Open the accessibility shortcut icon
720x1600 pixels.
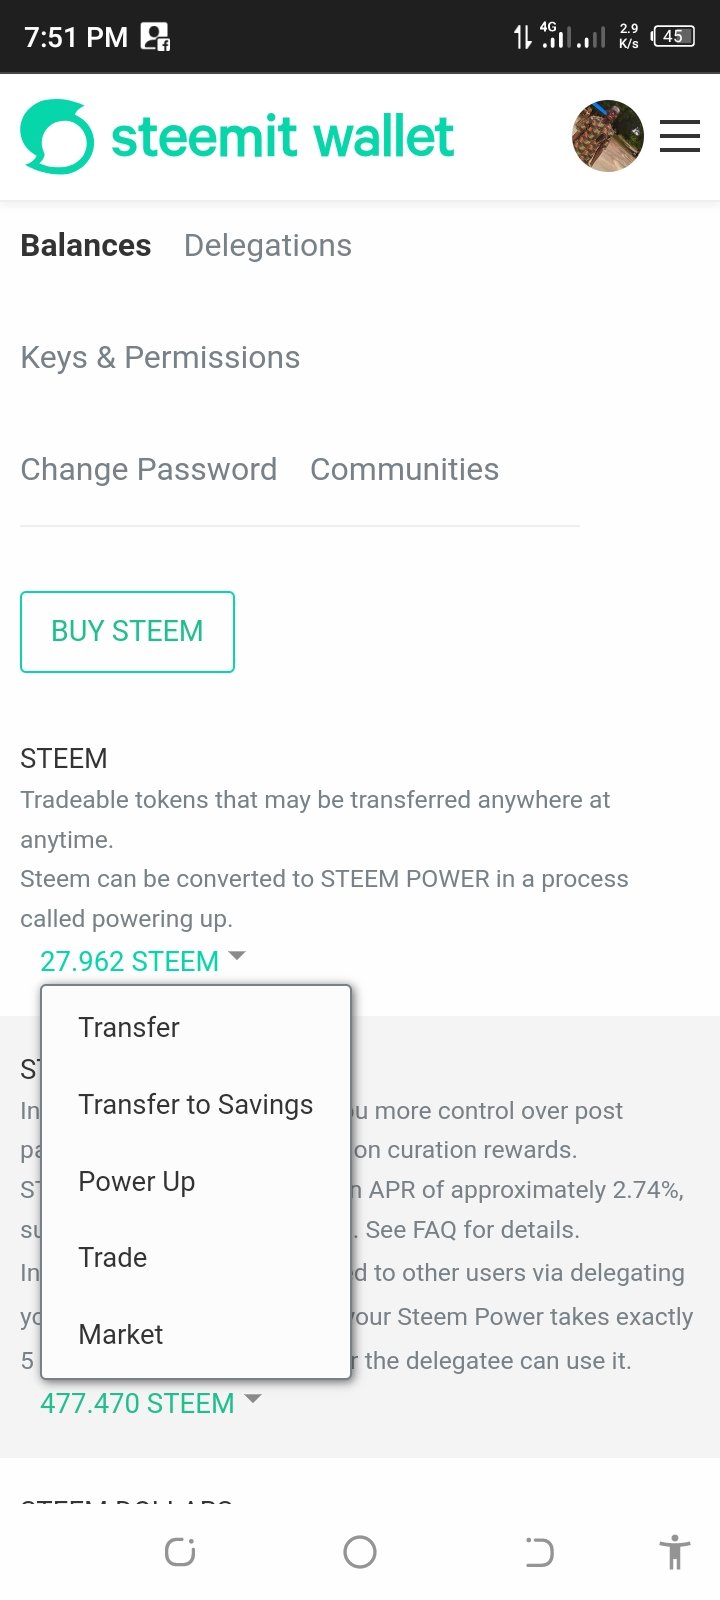(675, 1552)
